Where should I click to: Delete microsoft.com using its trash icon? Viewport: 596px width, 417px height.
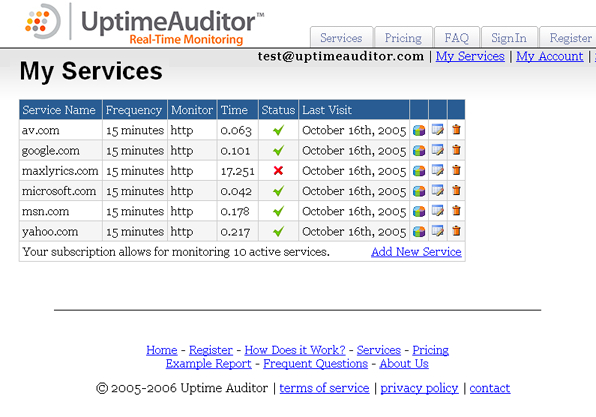[x=457, y=190]
